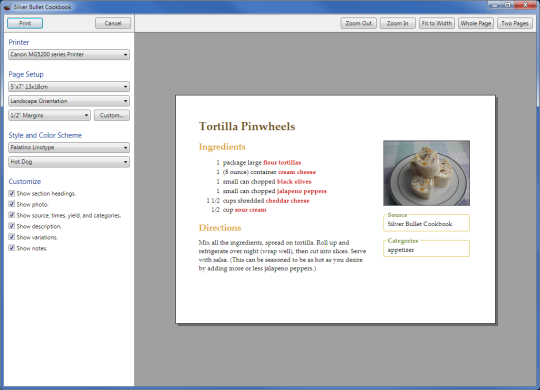Click the Style and Color Scheme label

[45, 135]
